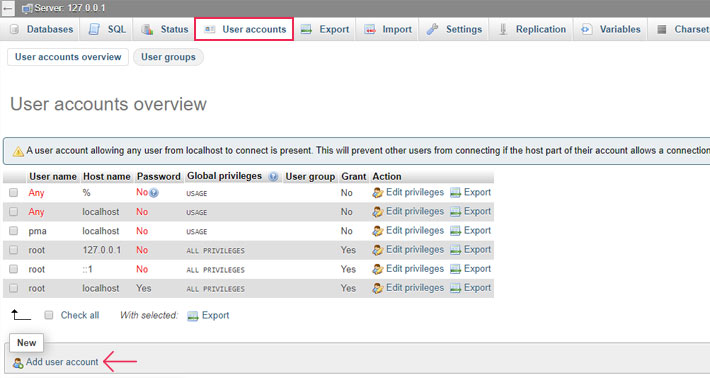Open the User groups subtab

point(168,57)
